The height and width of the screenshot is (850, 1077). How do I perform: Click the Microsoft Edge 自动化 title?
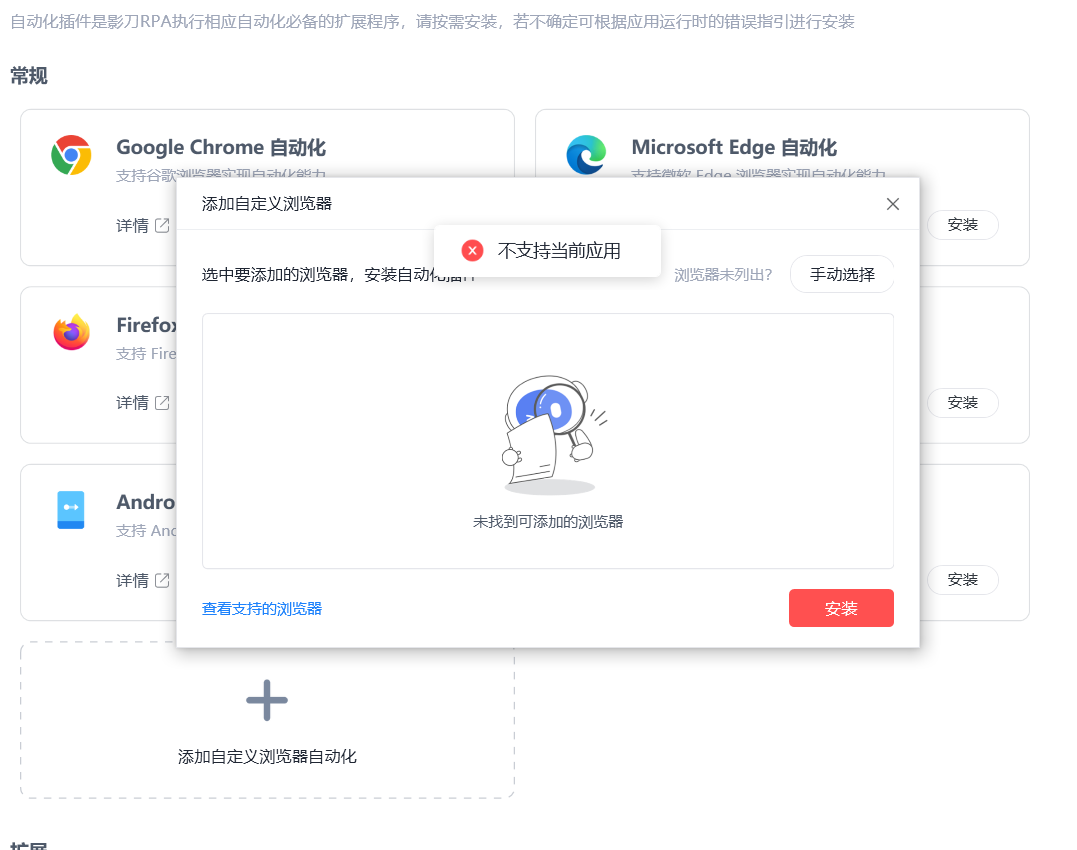click(x=734, y=148)
